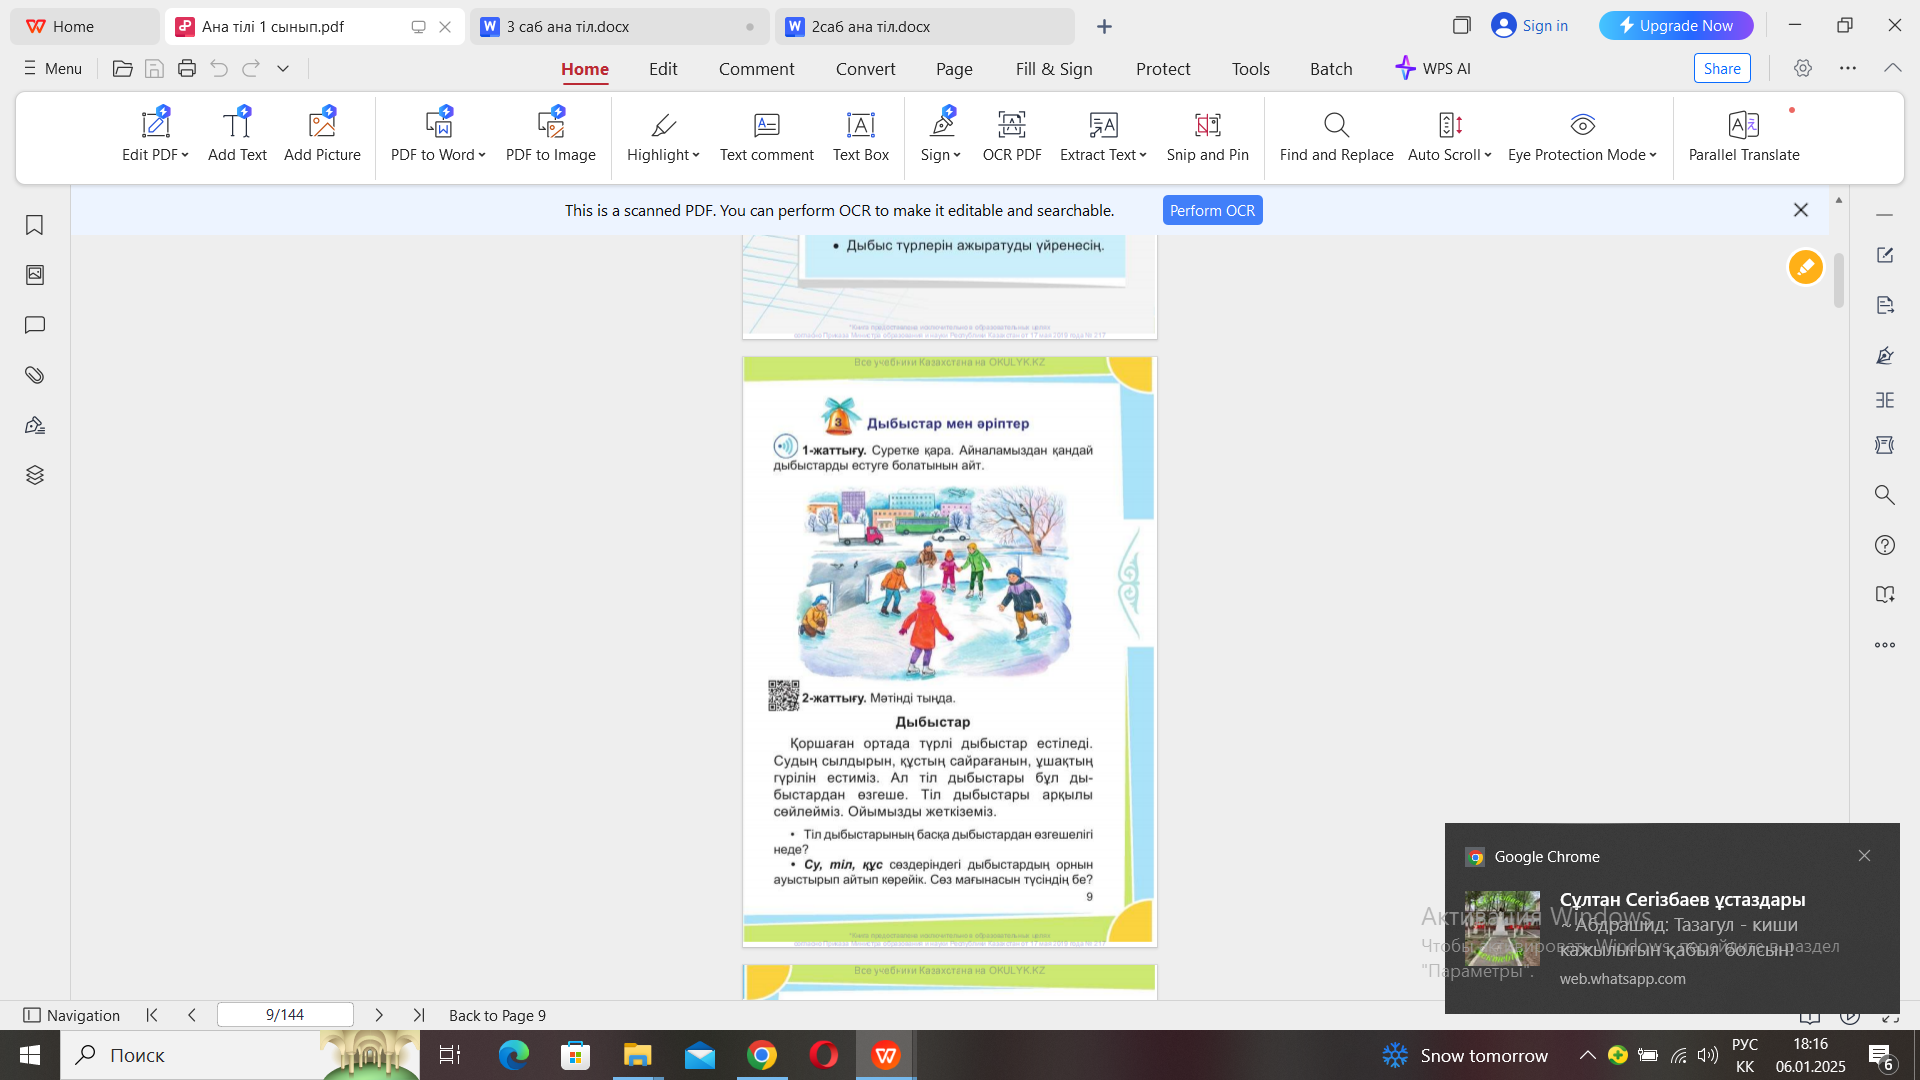Open the Auto Scroll dropdown
Screen dimensions: 1920x1080
click(1487, 155)
